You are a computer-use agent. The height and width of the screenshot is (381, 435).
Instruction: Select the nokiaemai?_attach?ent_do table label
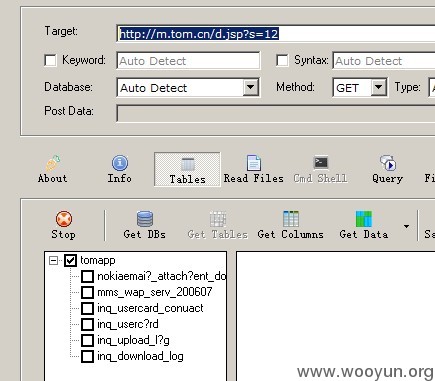pyautogui.click(x=161, y=276)
